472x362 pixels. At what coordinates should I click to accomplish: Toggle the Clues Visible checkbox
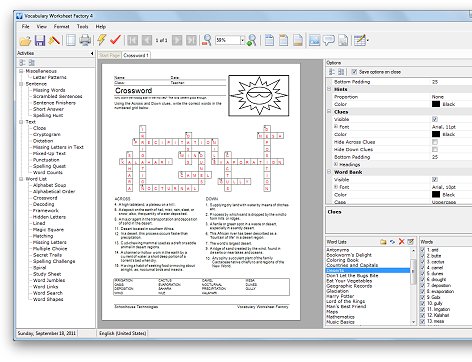[435, 119]
